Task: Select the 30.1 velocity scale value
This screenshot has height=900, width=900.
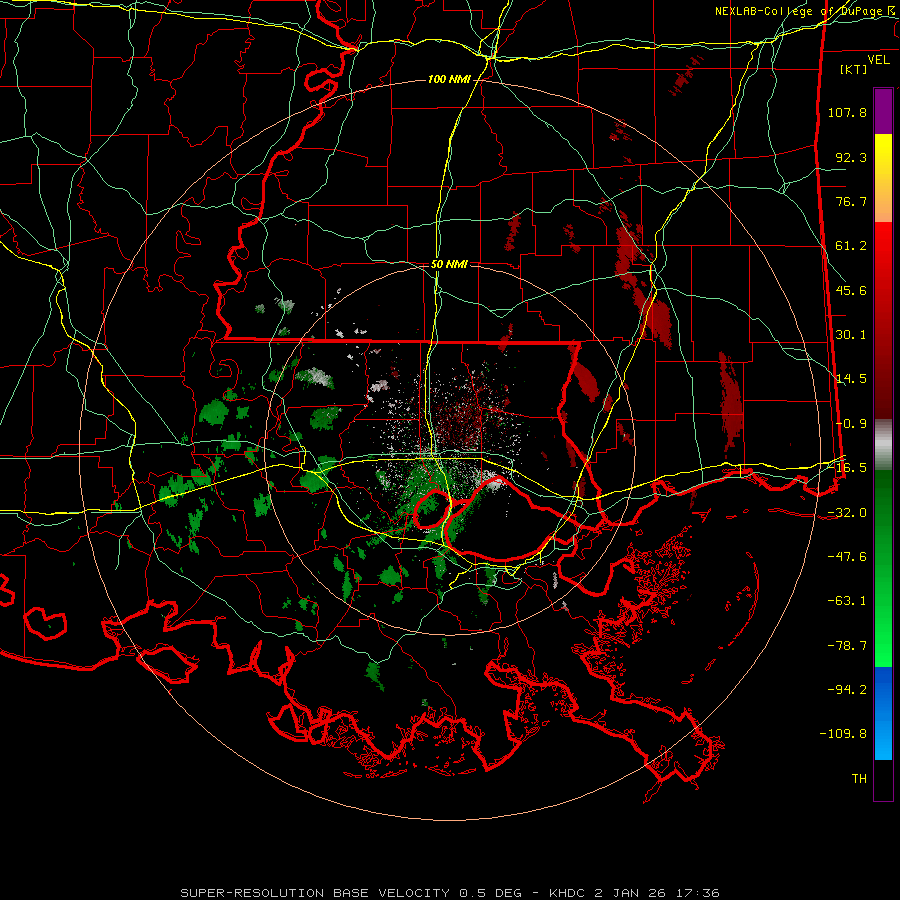Action: point(851,335)
